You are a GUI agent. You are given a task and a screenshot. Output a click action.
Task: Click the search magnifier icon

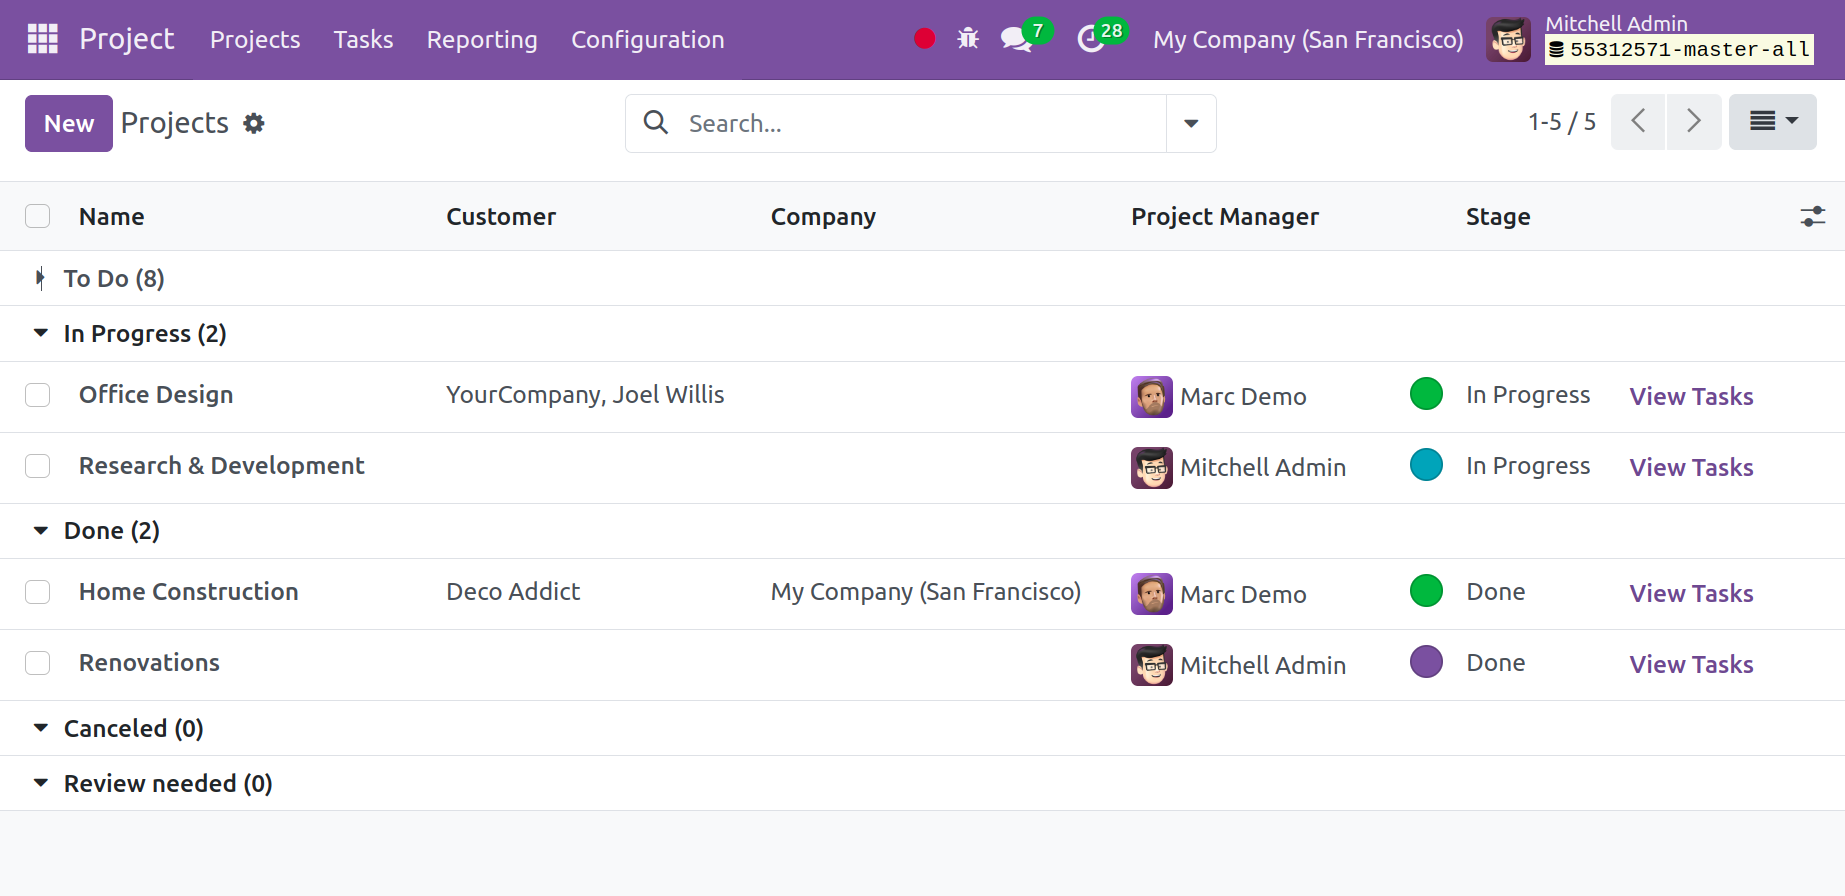[656, 123]
